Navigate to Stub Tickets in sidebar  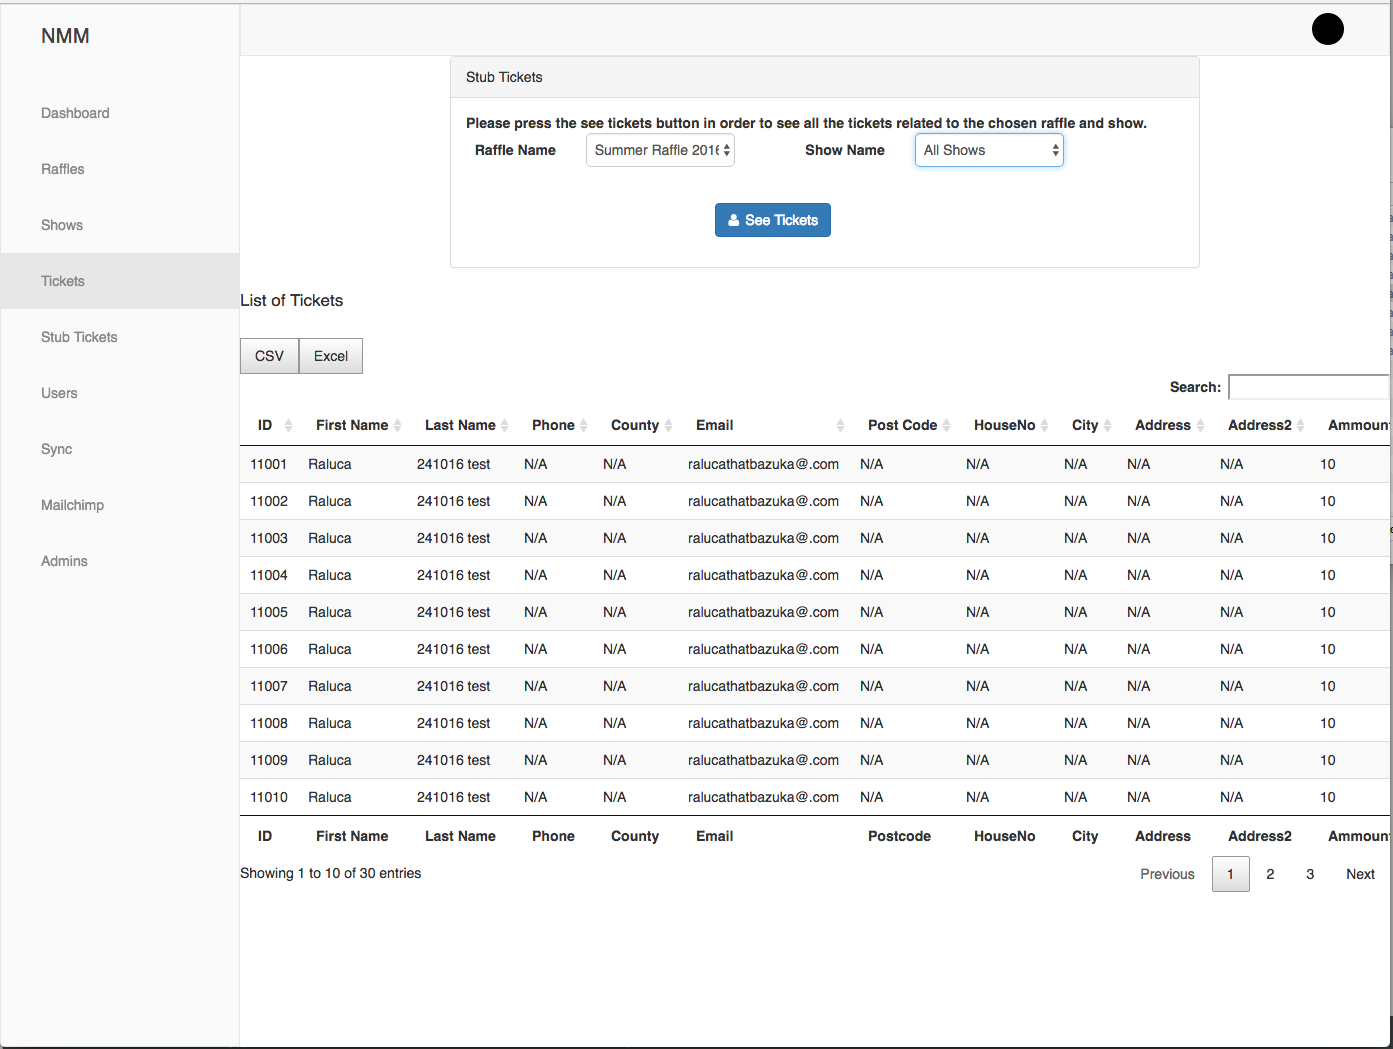click(79, 337)
